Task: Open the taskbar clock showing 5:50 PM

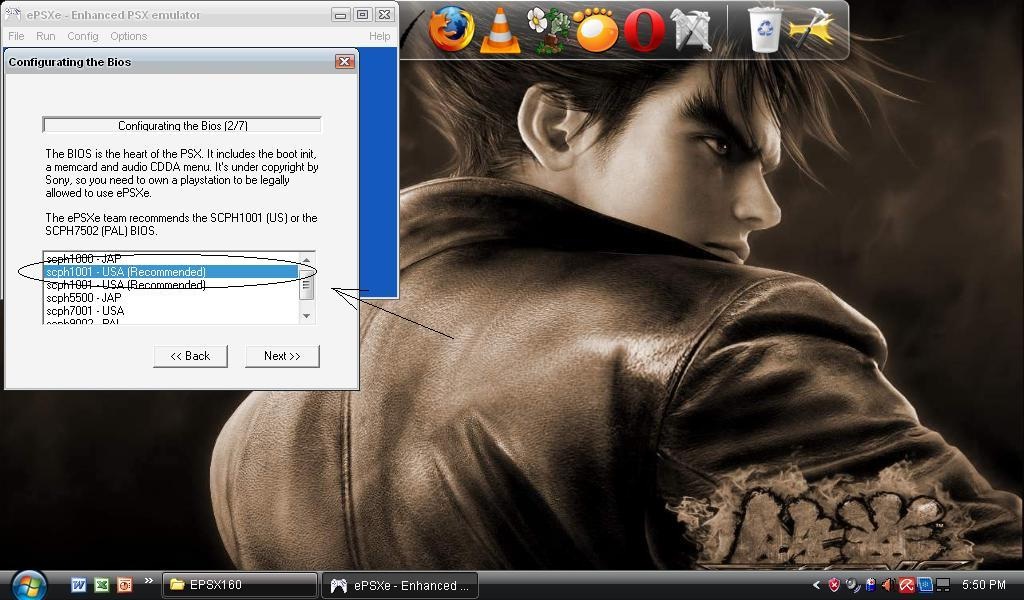Action: pos(984,585)
